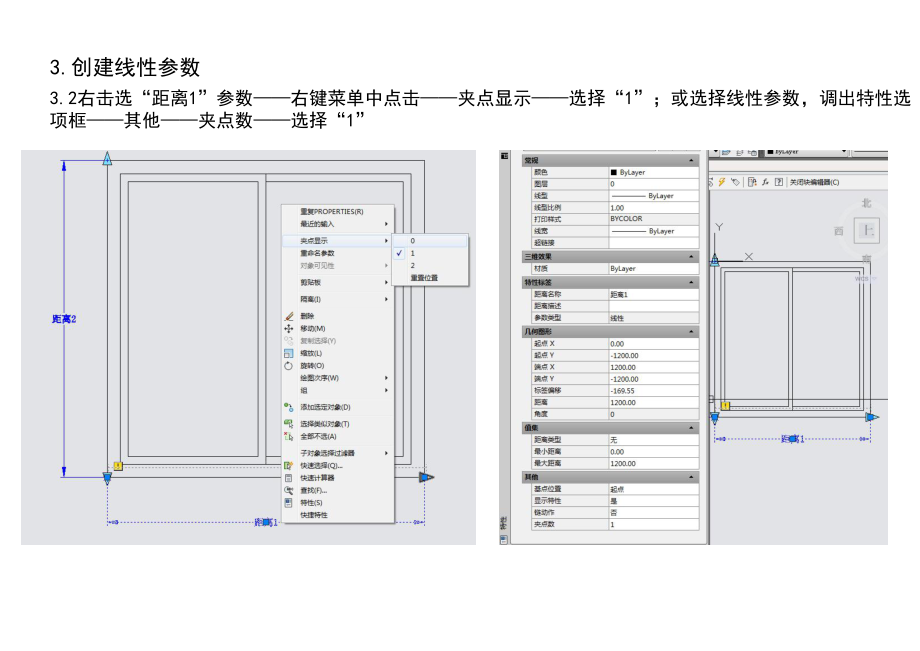
Task: Click the 移动(M) move icon
Action: pos(289,328)
